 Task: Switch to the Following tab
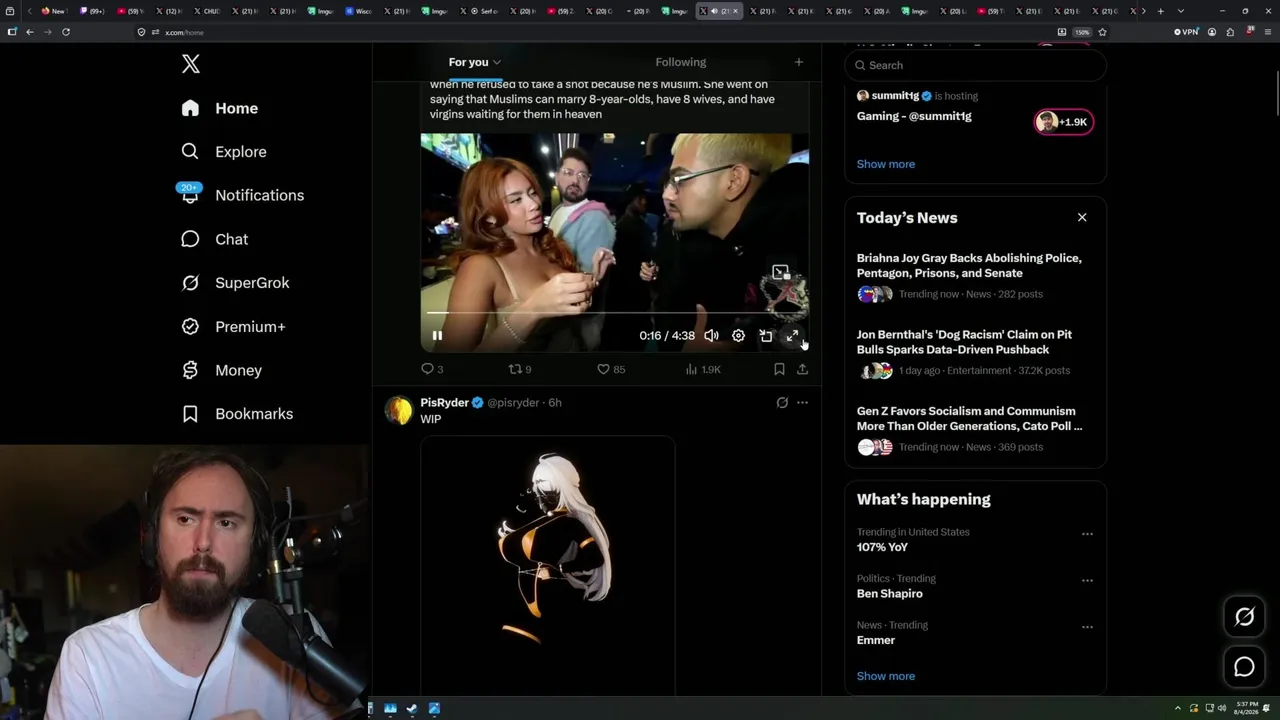[680, 62]
